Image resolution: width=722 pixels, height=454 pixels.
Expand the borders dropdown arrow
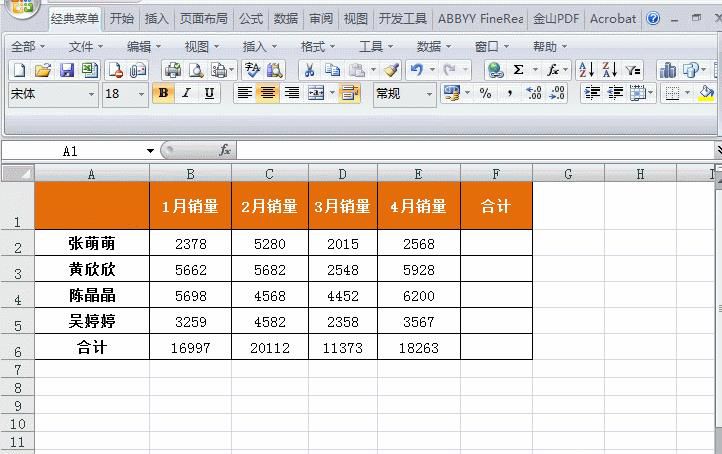[x=687, y=93]
